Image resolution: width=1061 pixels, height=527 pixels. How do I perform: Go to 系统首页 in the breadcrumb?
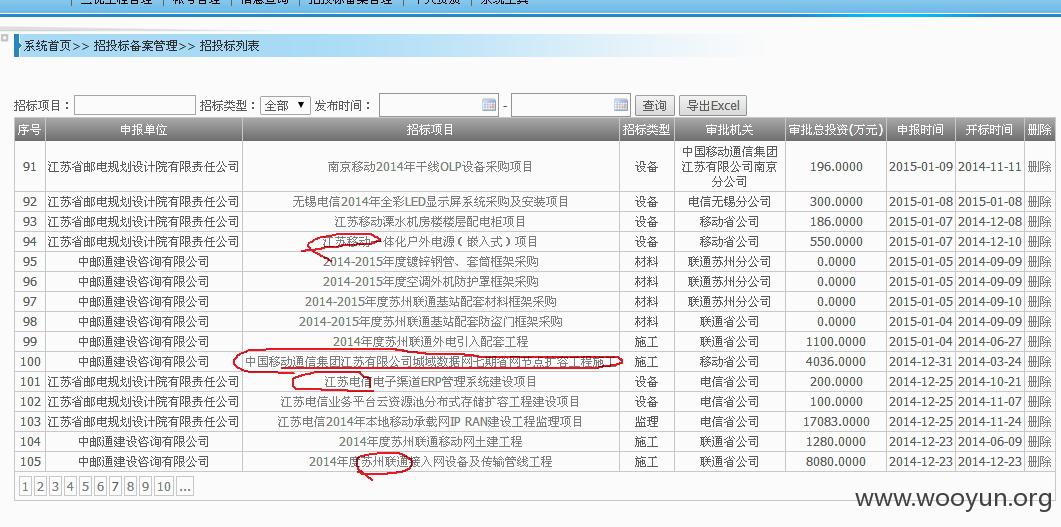[47, 46]
